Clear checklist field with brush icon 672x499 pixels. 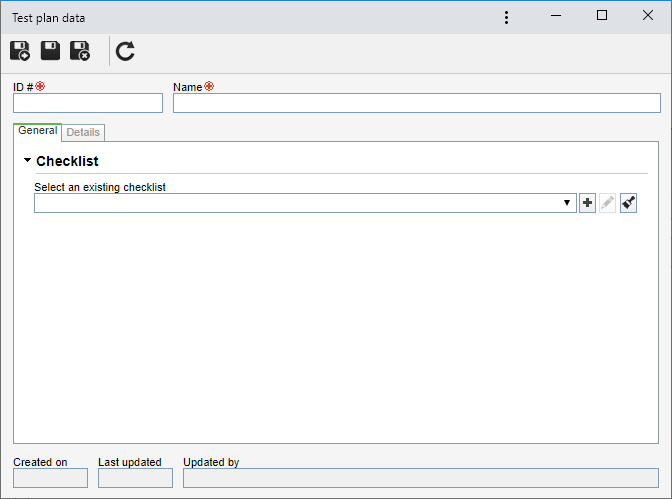(628, 203)
